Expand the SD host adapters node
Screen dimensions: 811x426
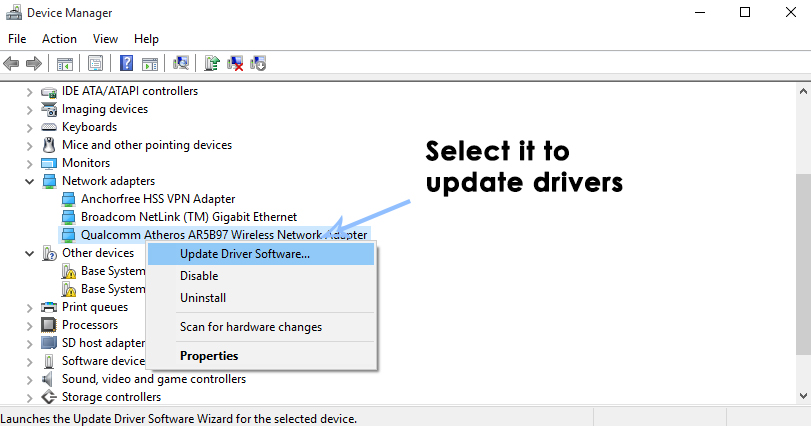29,344
